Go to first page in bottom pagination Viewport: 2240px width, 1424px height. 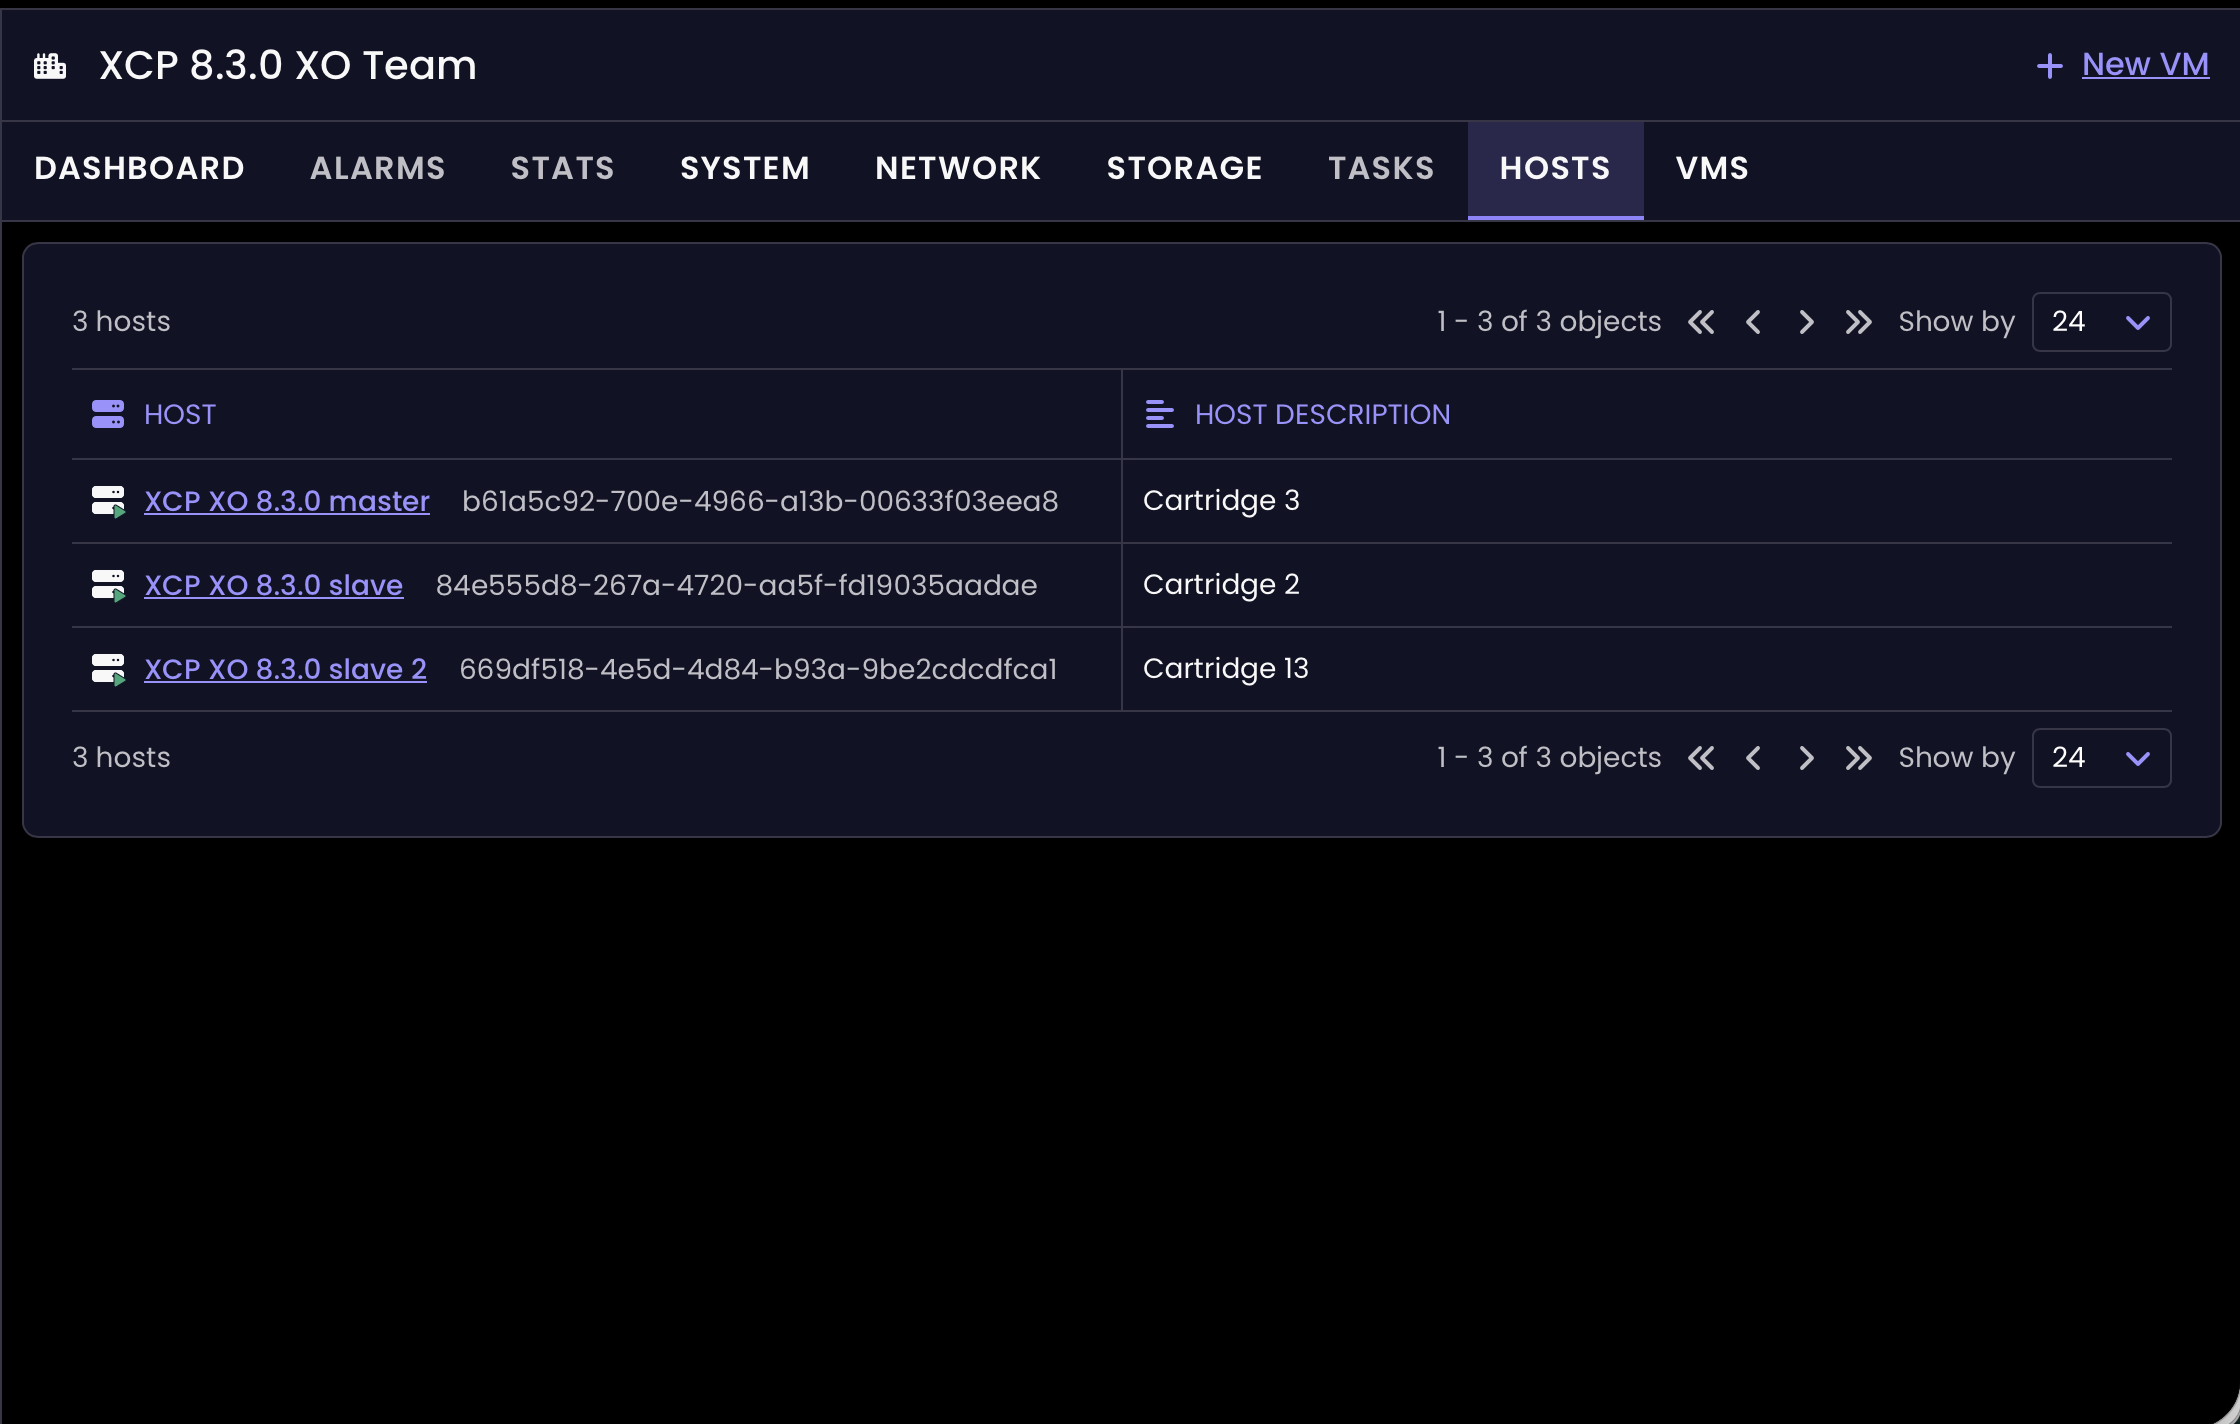(x=1701, y=758)
